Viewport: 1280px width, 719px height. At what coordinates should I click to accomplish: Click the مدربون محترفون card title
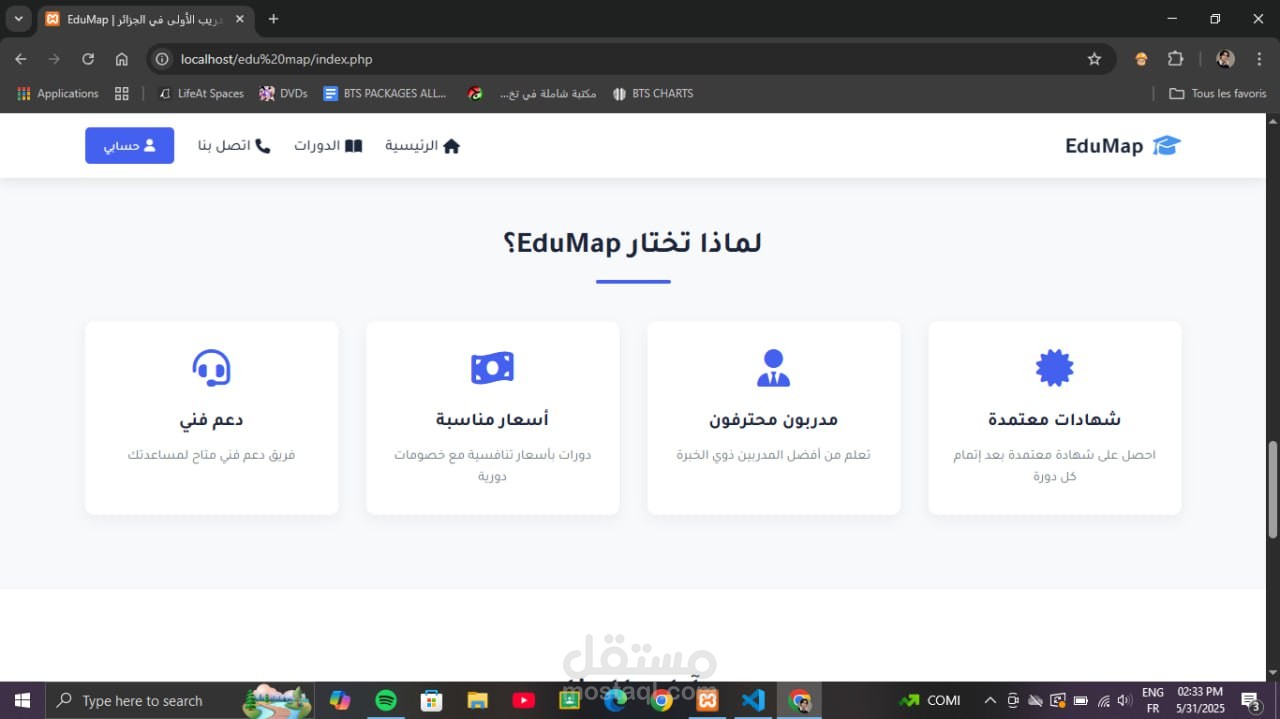773,419
